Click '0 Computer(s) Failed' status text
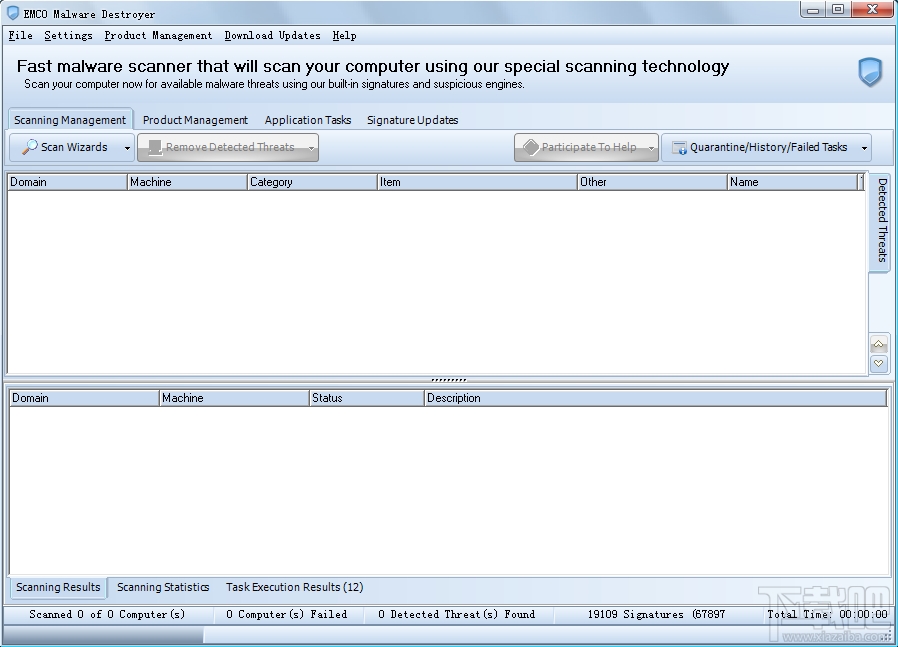 [286, 614]
